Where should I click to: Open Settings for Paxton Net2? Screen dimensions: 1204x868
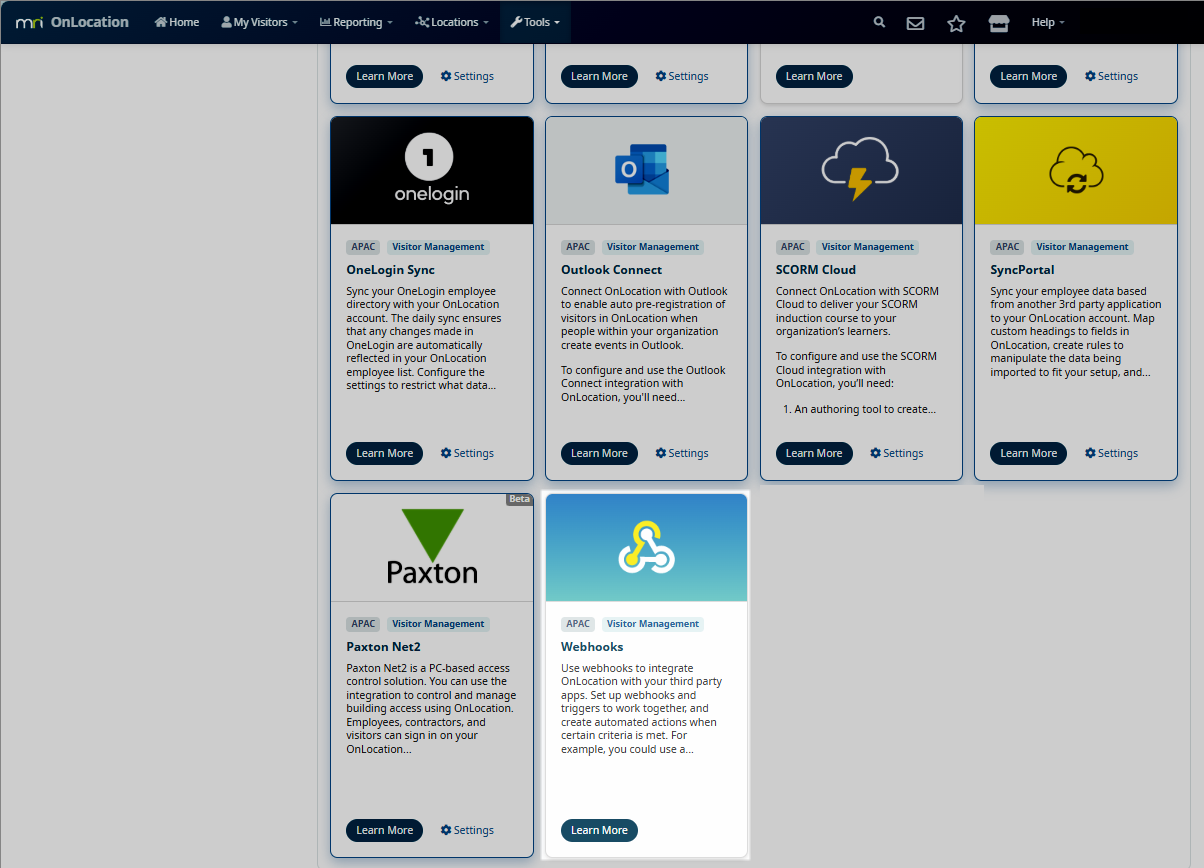pyautogui.click(x=467, y=830)
